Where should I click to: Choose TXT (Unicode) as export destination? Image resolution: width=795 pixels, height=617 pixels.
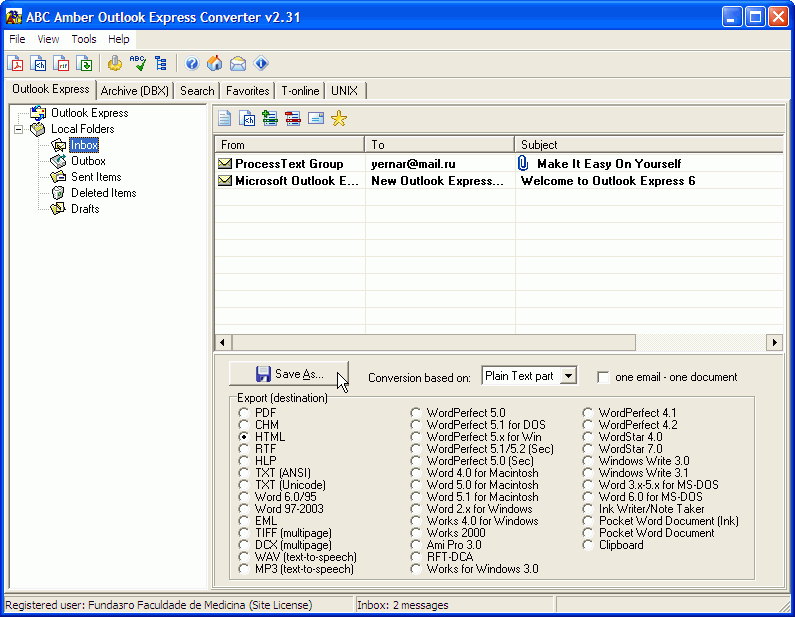[x=244, y=485]
